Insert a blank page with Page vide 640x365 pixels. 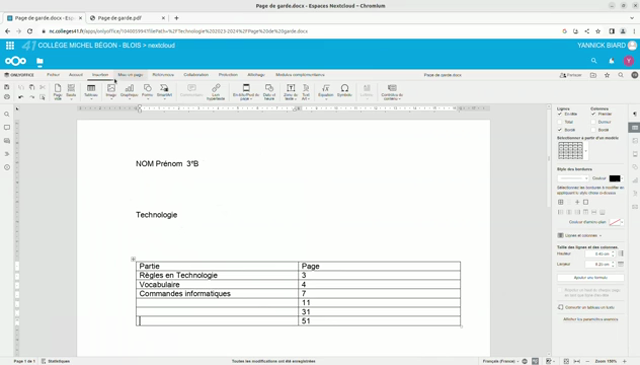click(58, 92)
